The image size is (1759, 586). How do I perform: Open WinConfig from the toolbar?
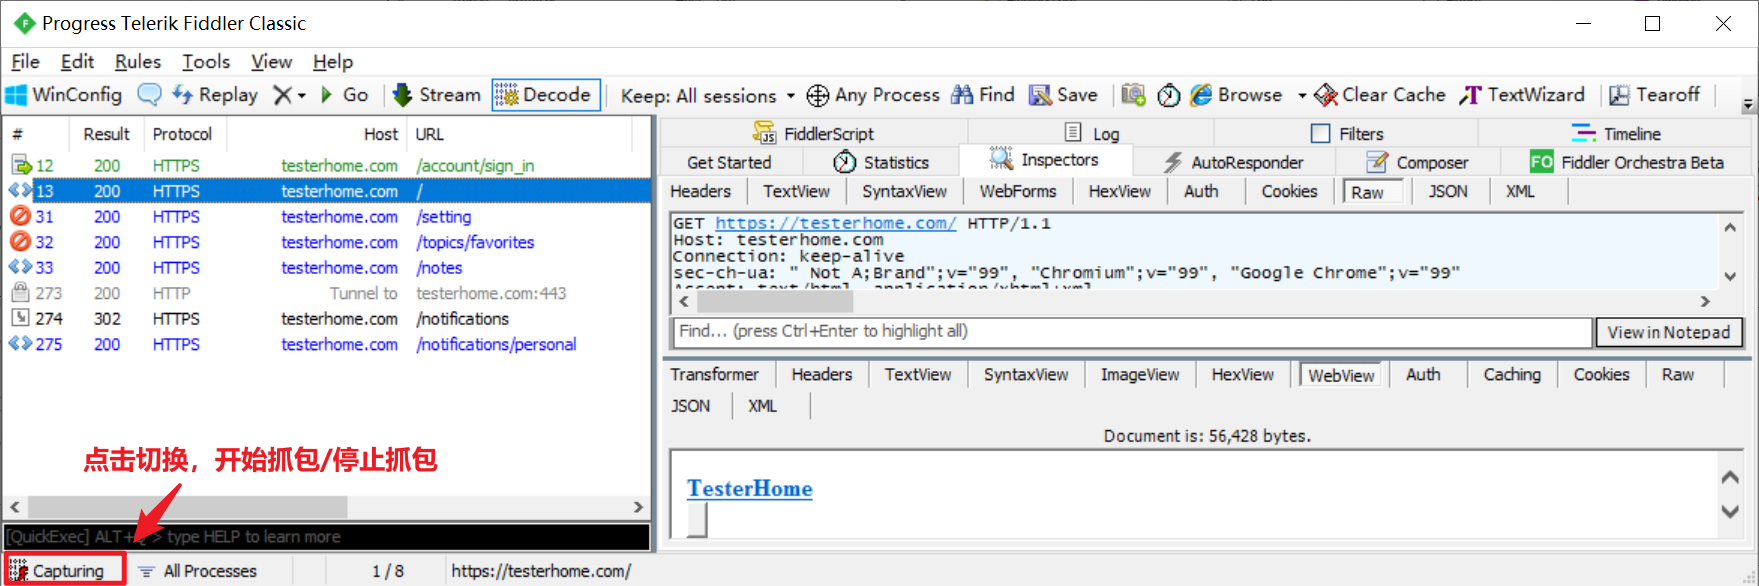click(64, 95)
